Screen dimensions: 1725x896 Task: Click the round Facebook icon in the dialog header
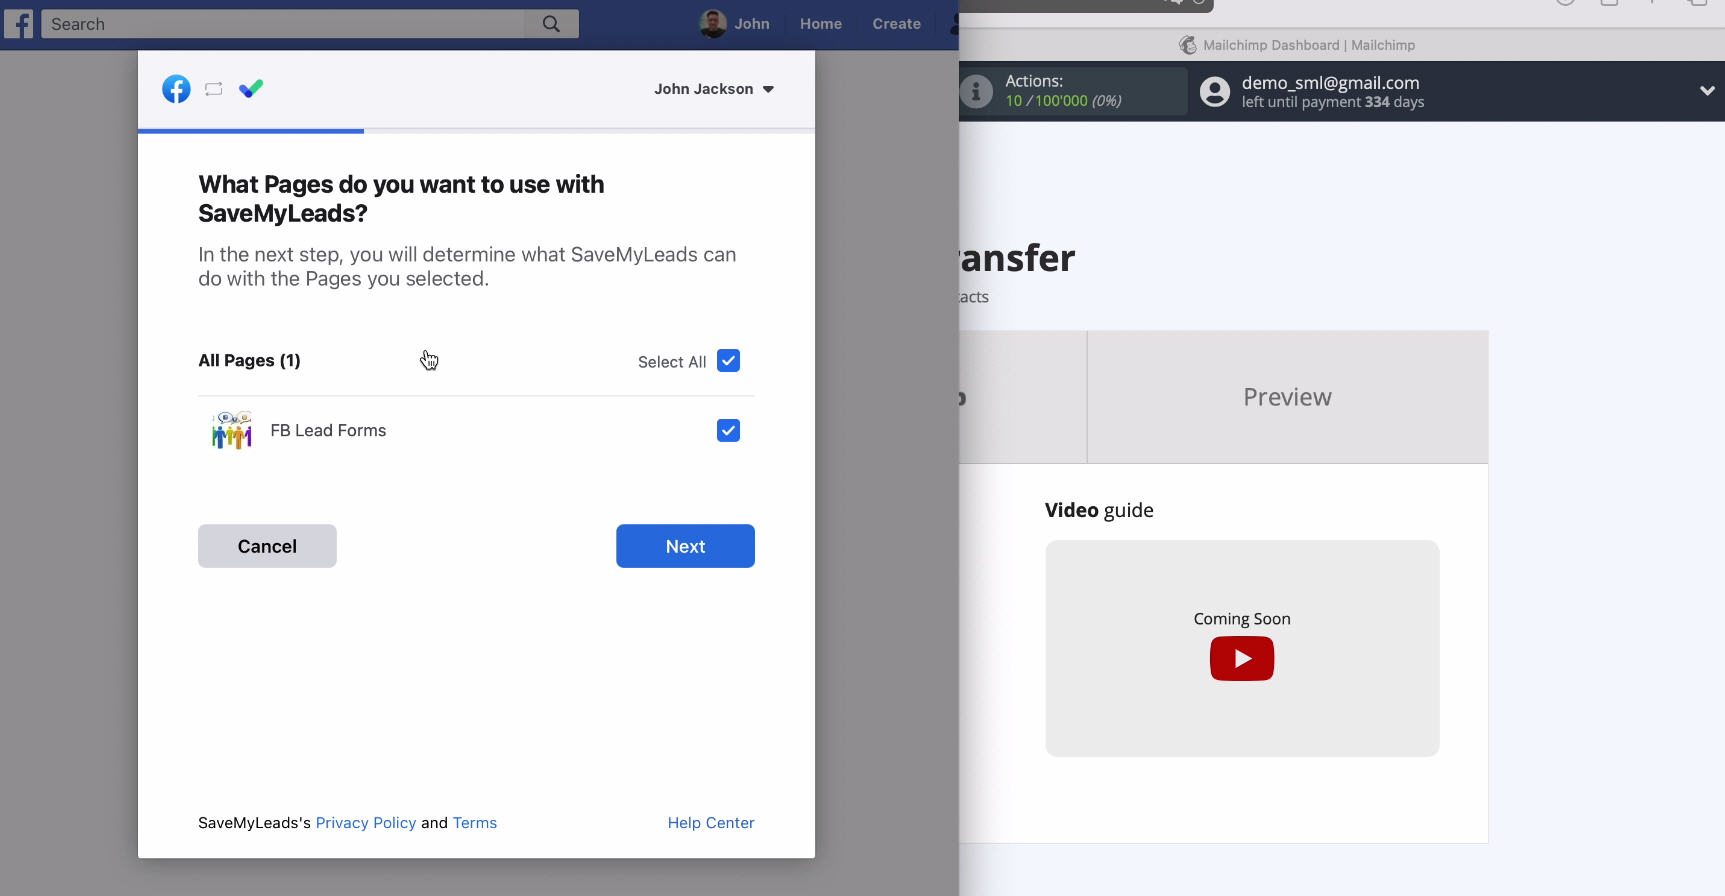pyautogui.click(x=176, y=89)
